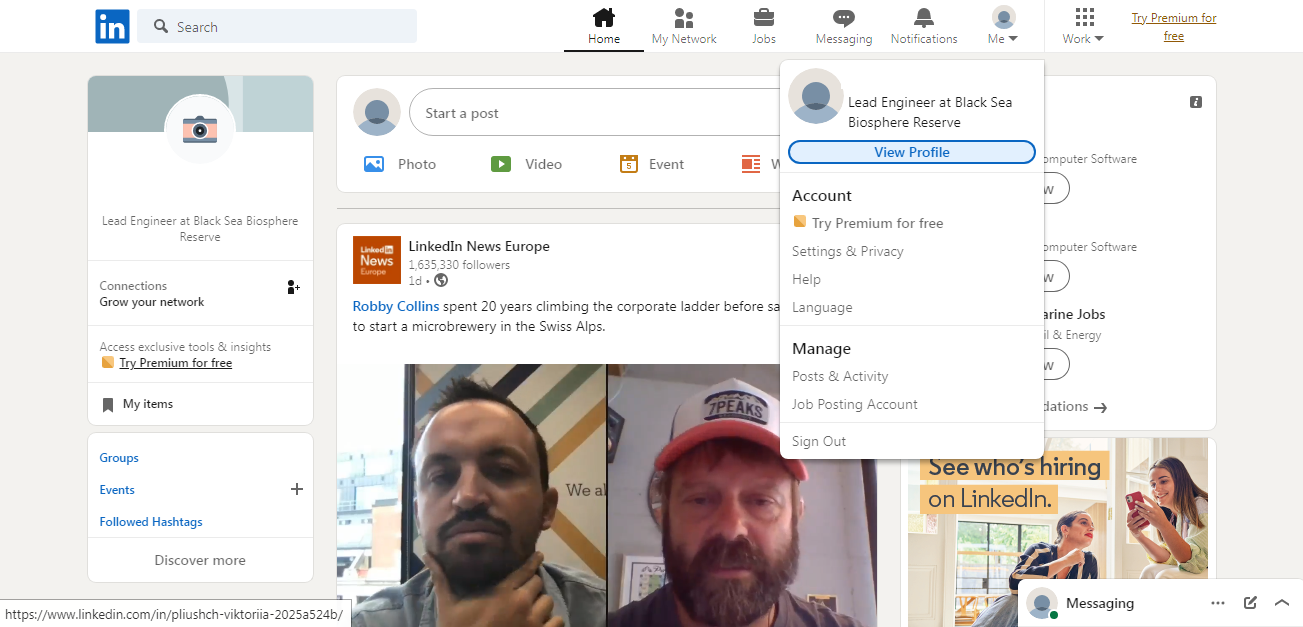Open the Messaging tab in navbar
The width and height of the screenshot is (1303, 627).
(x=844, y=27)
